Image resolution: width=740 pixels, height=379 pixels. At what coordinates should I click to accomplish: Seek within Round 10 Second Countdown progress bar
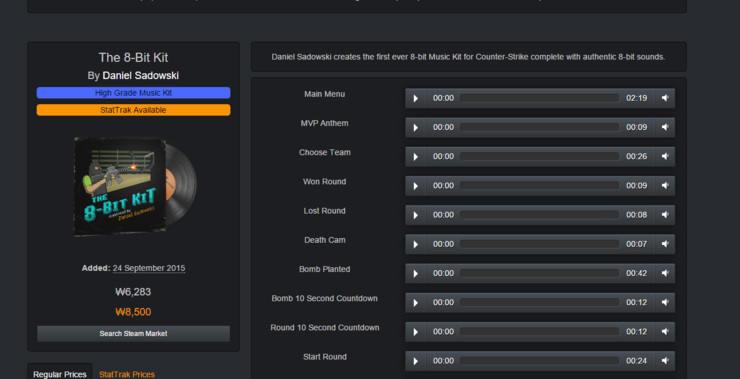click(x=539, y=332)
